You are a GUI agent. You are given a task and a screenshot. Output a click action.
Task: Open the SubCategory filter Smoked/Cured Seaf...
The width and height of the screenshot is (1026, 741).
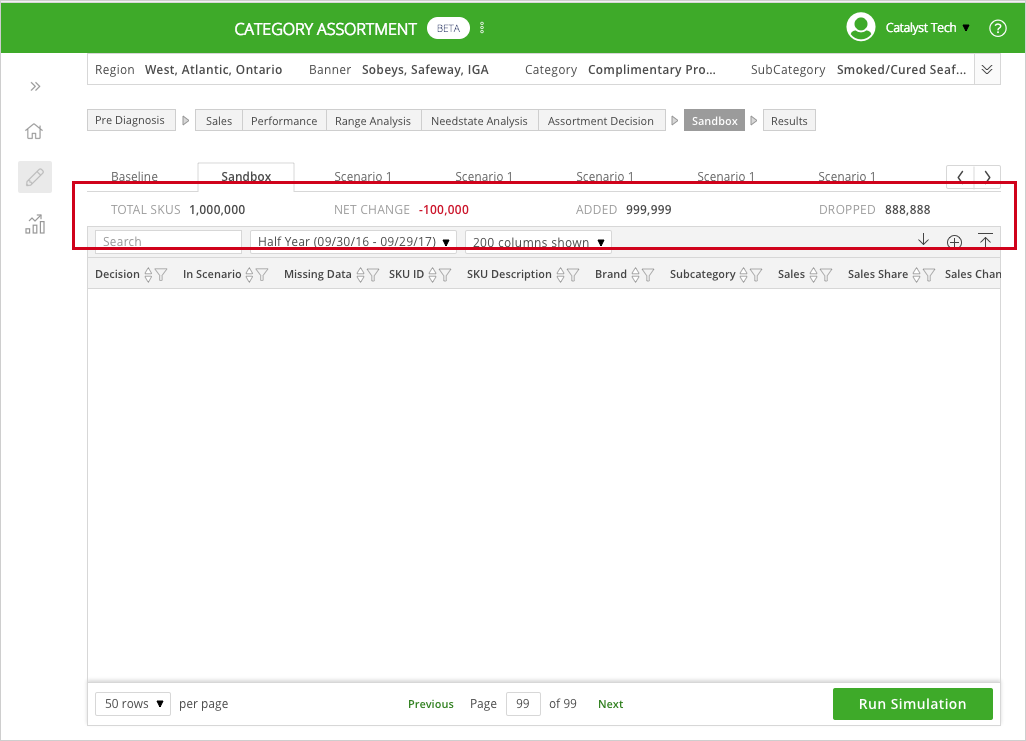pos(901,69)
